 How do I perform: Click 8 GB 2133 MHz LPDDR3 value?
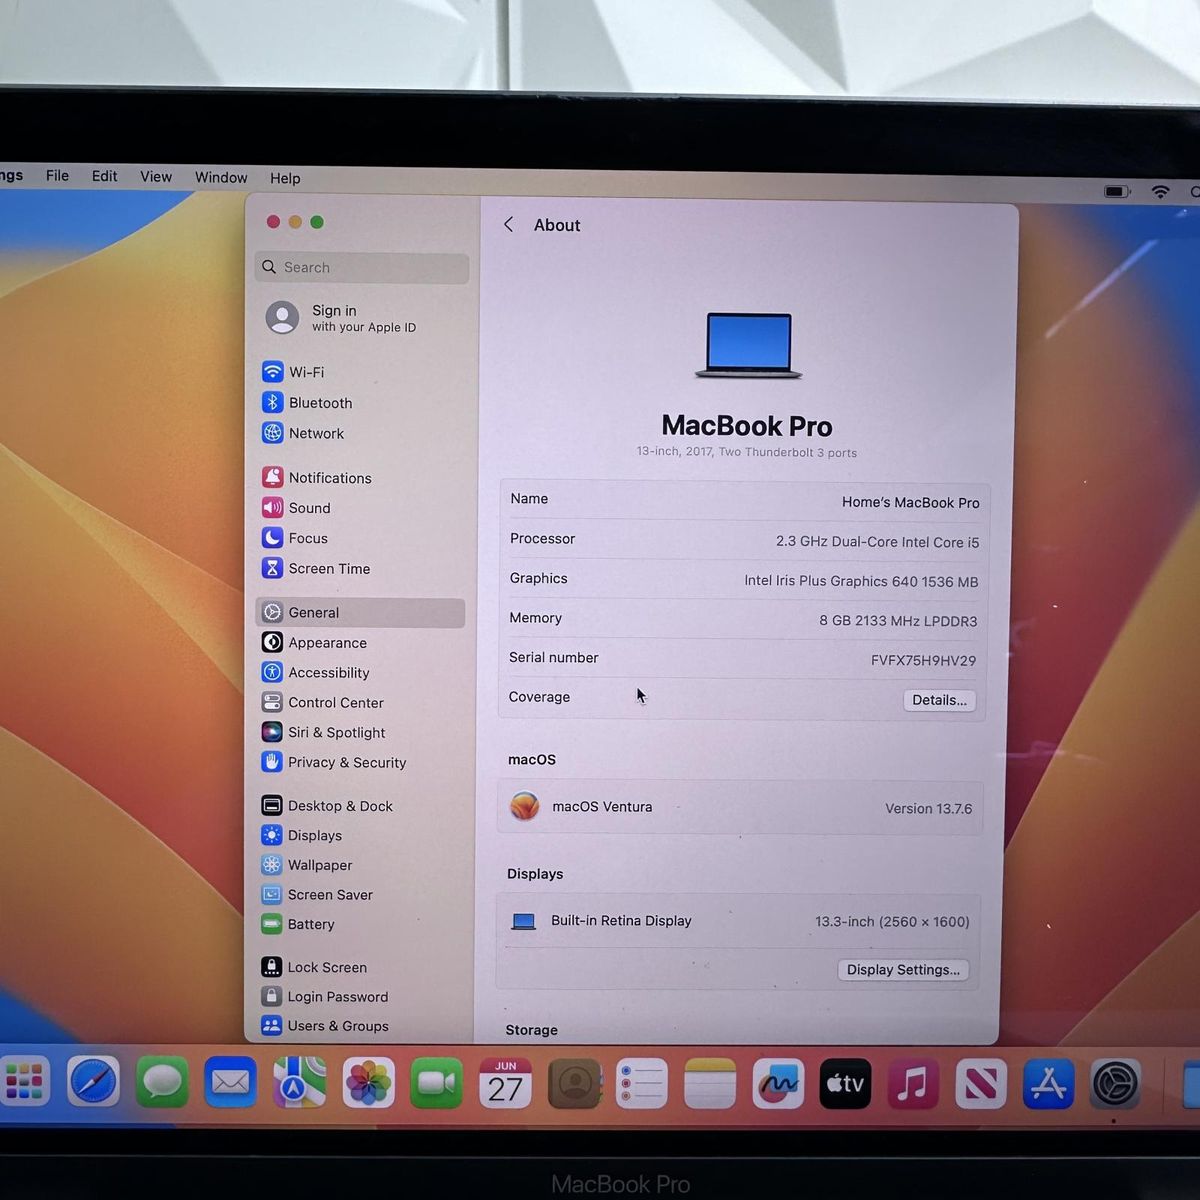898,621
